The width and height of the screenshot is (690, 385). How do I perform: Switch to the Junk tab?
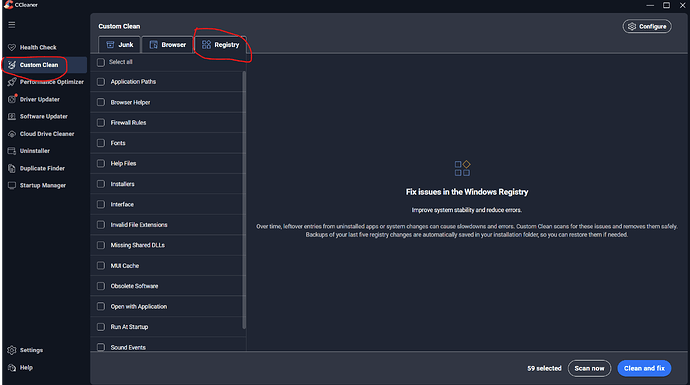119,45
